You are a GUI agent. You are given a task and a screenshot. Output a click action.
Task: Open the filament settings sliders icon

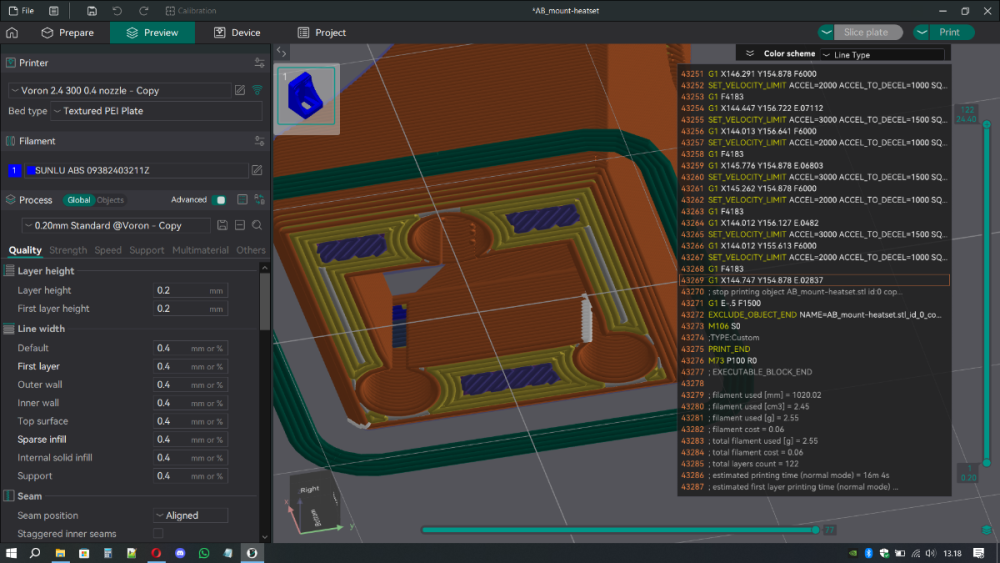point(260,141)
